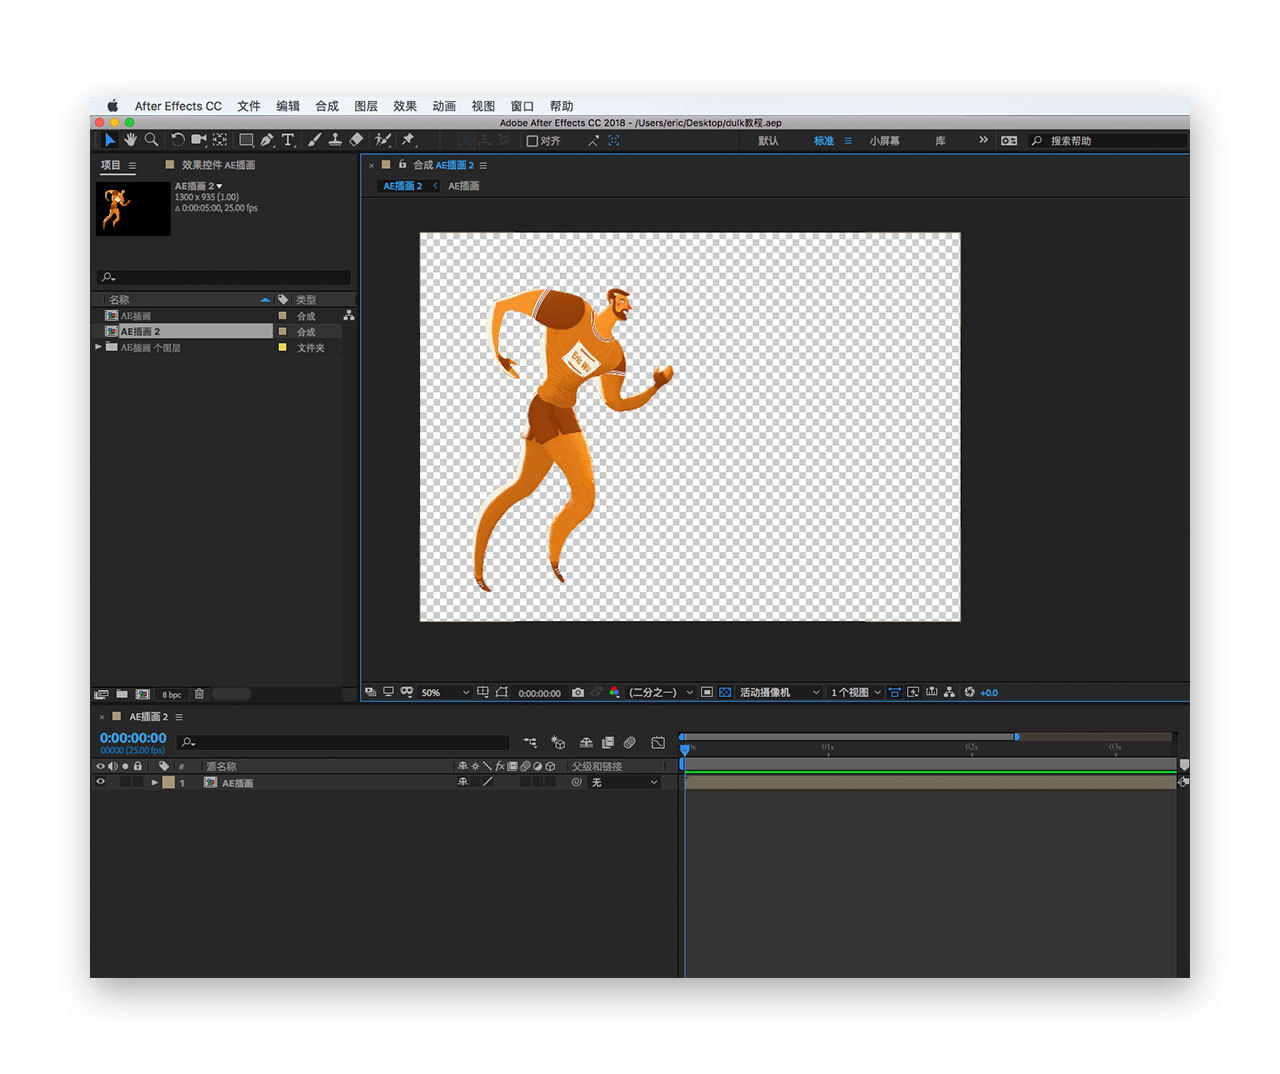The image size is (1280, 1074).
Task: Click the show channel RGB icon
Action: pyautogui.click(x=615, y=692)
